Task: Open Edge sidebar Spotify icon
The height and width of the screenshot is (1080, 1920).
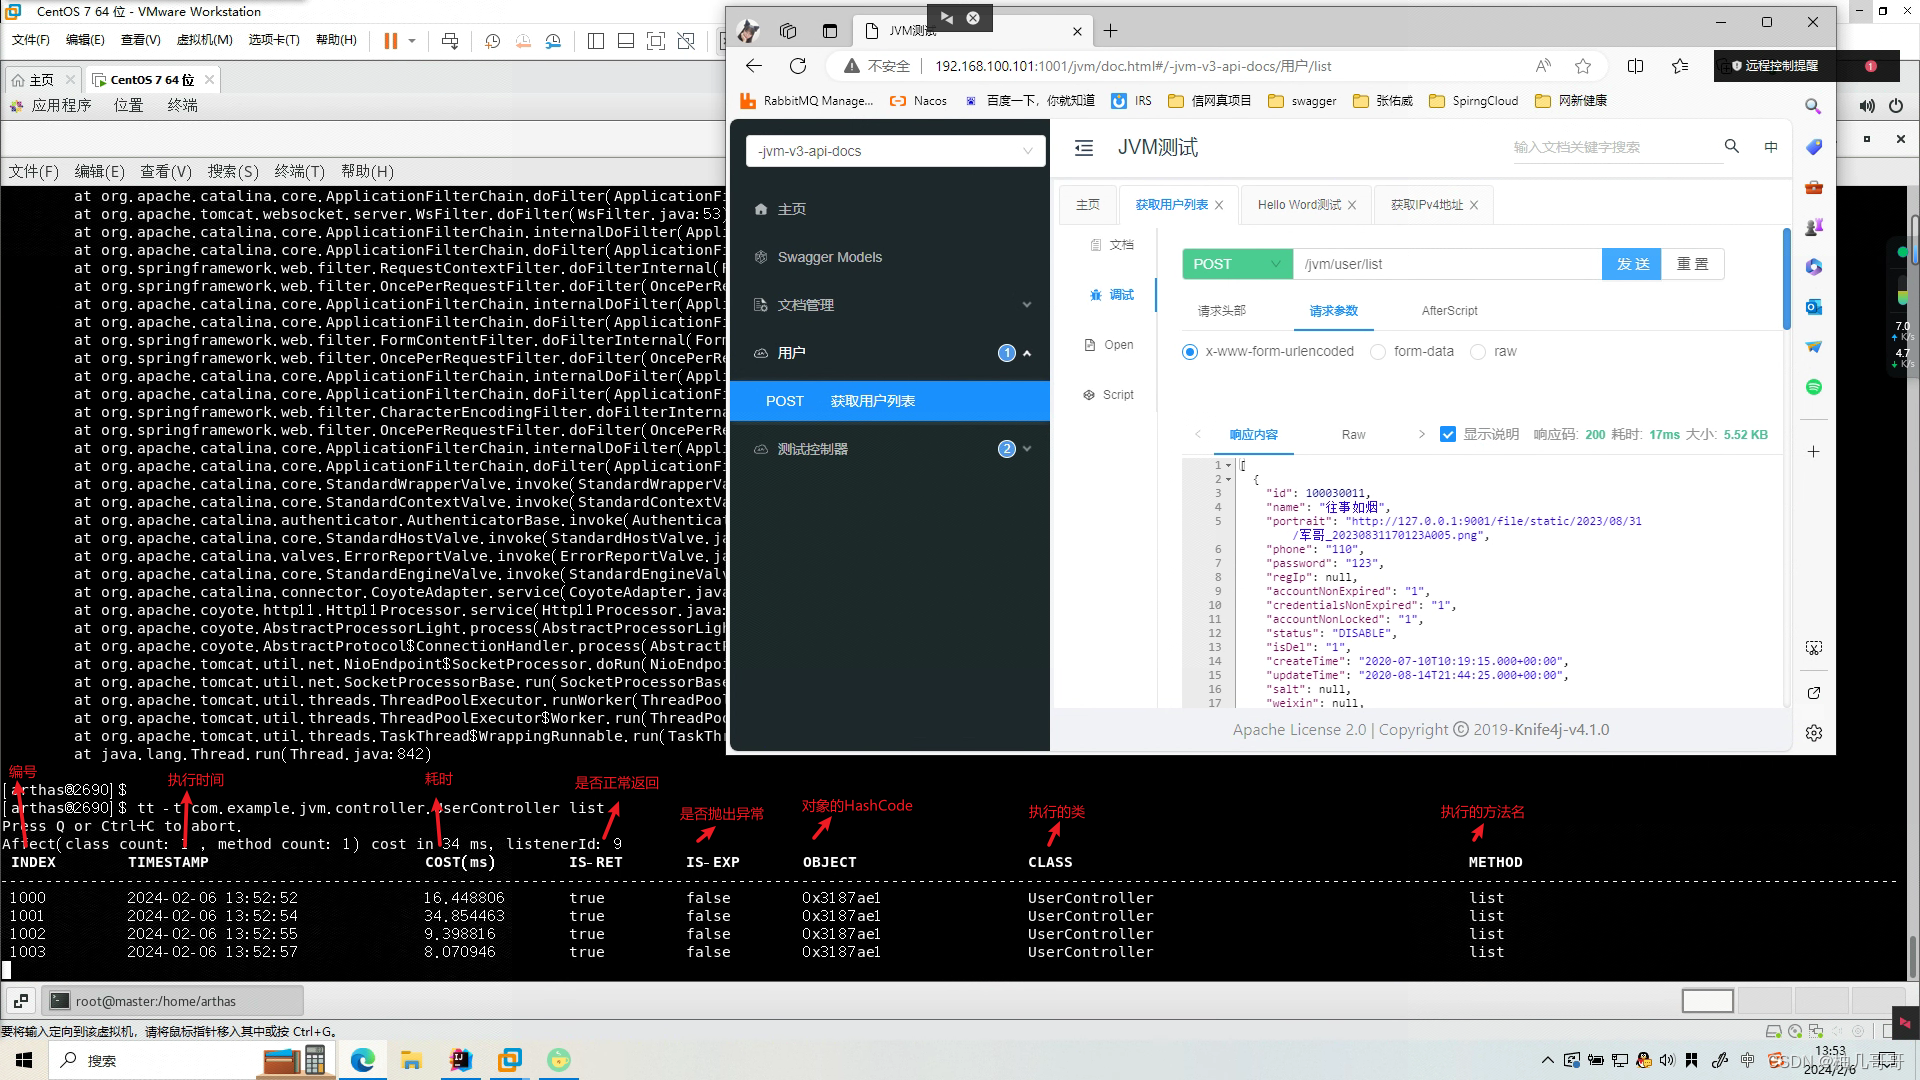Action: click(x=1814, y=387)
